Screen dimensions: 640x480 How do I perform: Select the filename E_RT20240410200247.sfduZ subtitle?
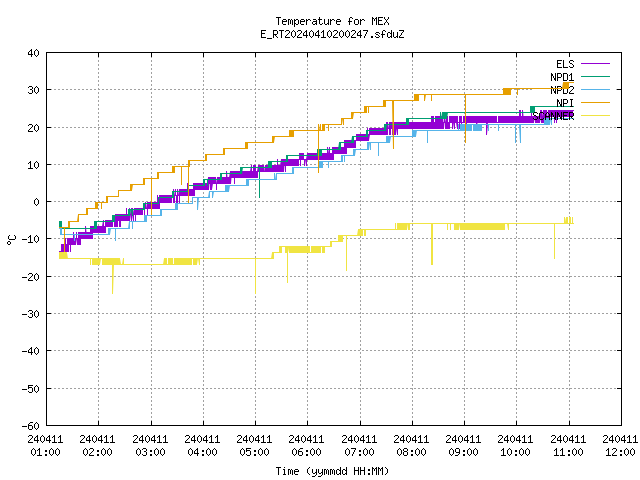(332, 34)
